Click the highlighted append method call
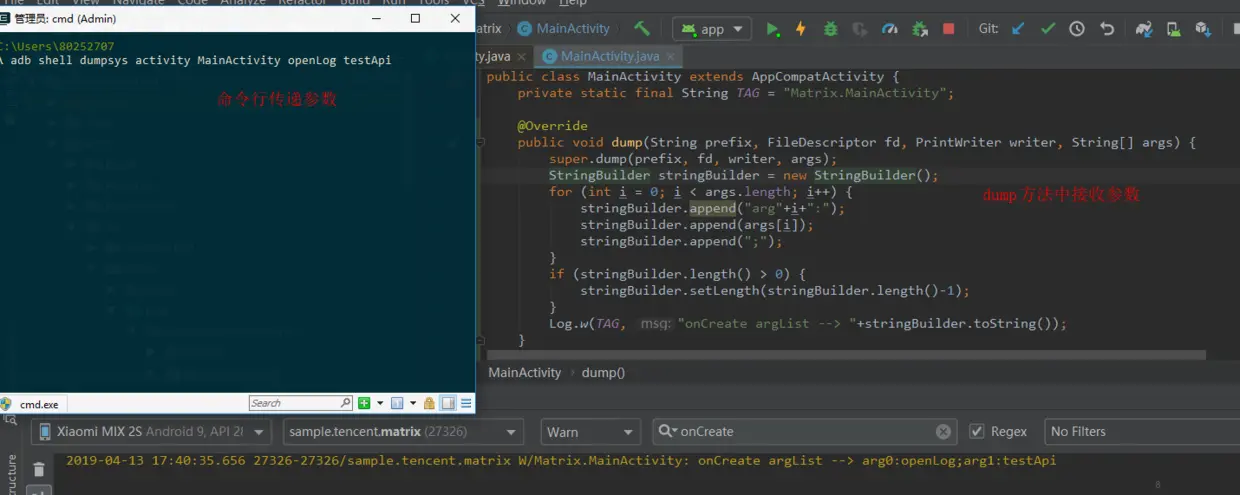 (712, 208)
